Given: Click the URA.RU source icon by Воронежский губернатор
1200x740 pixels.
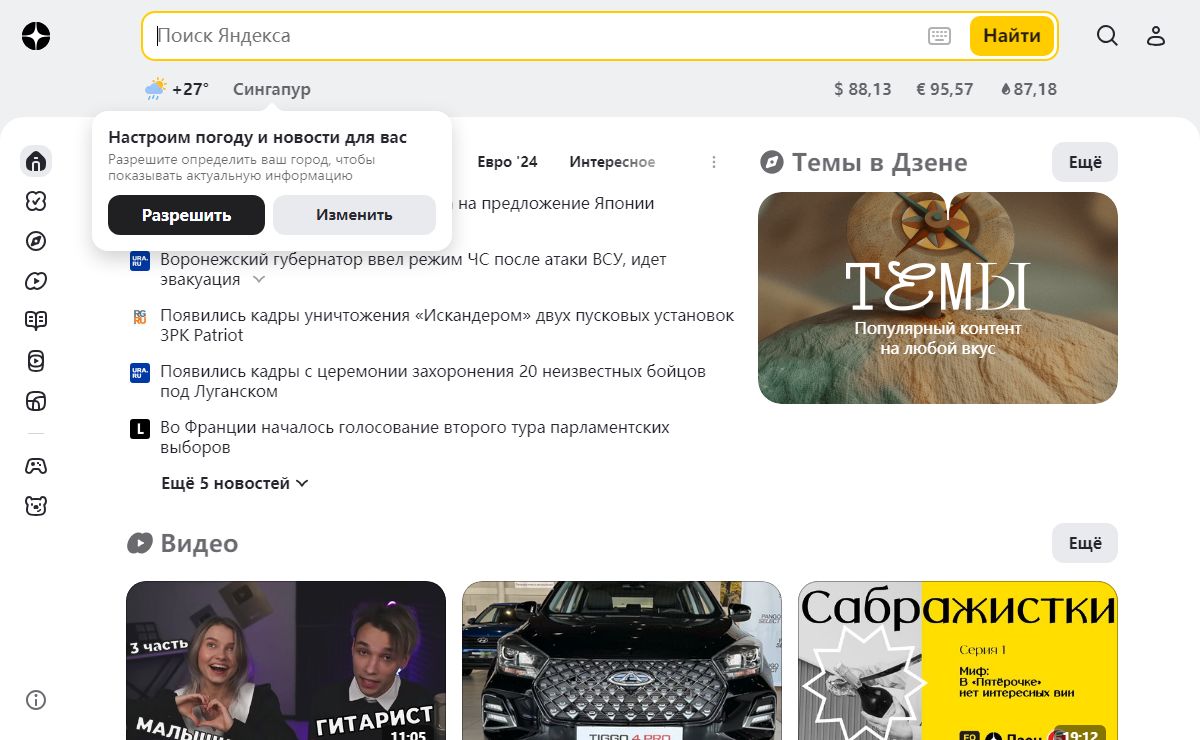Looking at the screenshot, I should pyautogui.click(x=140, y=260).
